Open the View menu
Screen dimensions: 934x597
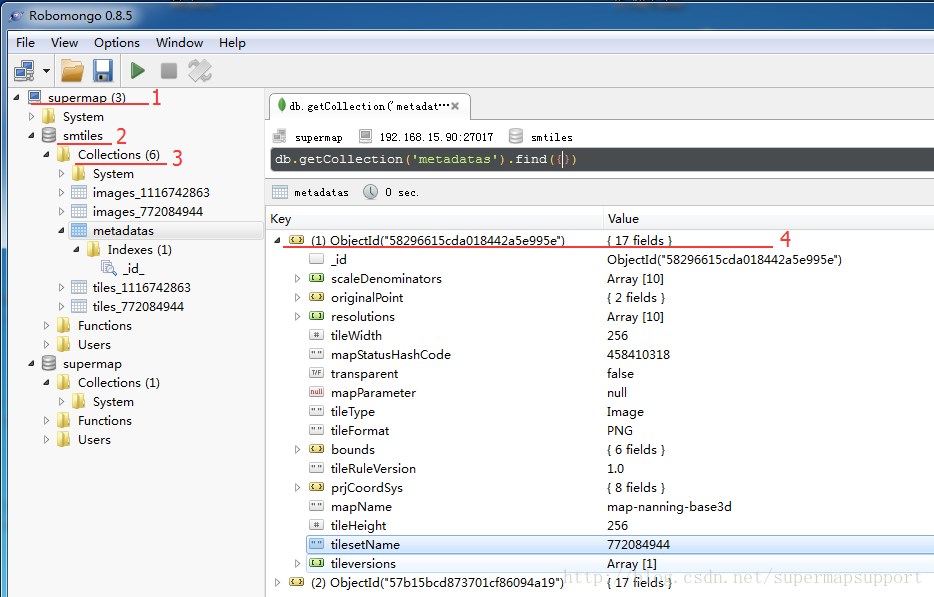pyautogui.click(x=64, y=43)
